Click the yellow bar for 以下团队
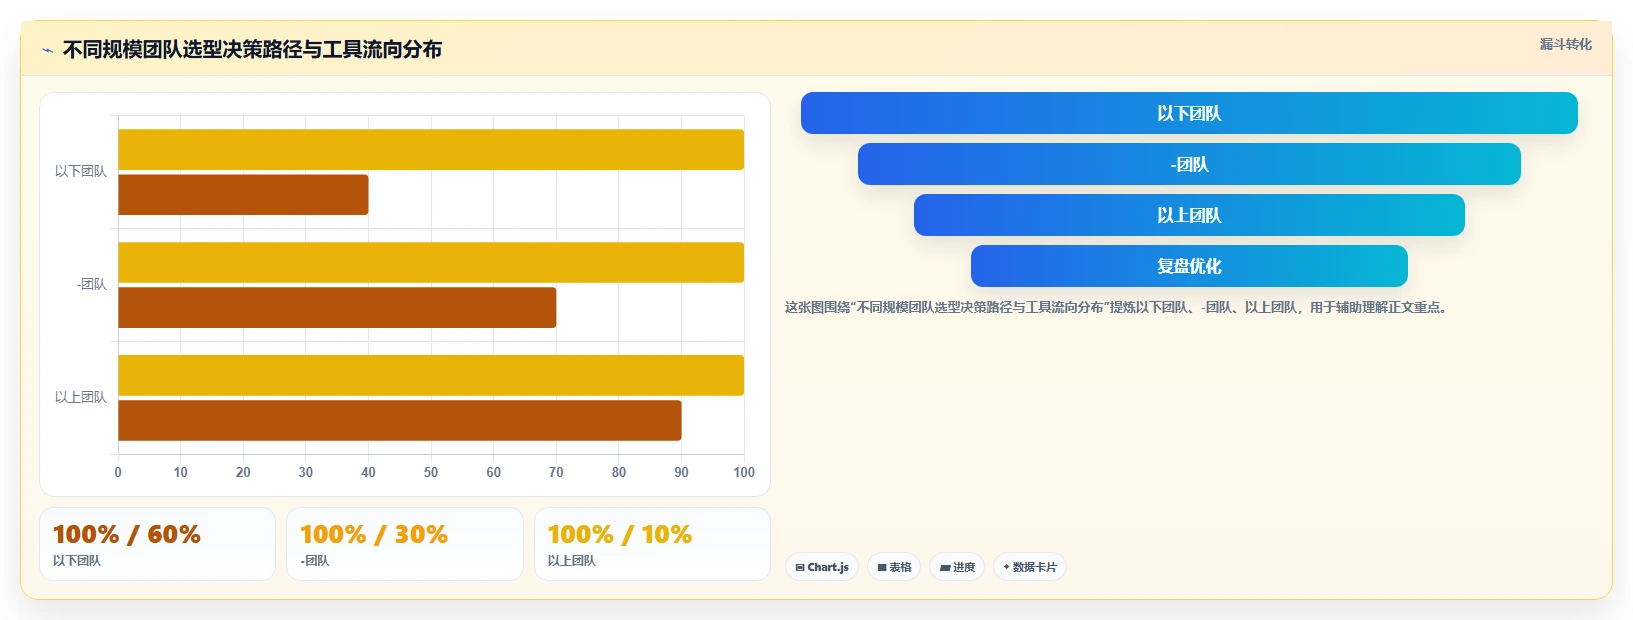 point(431,150)
